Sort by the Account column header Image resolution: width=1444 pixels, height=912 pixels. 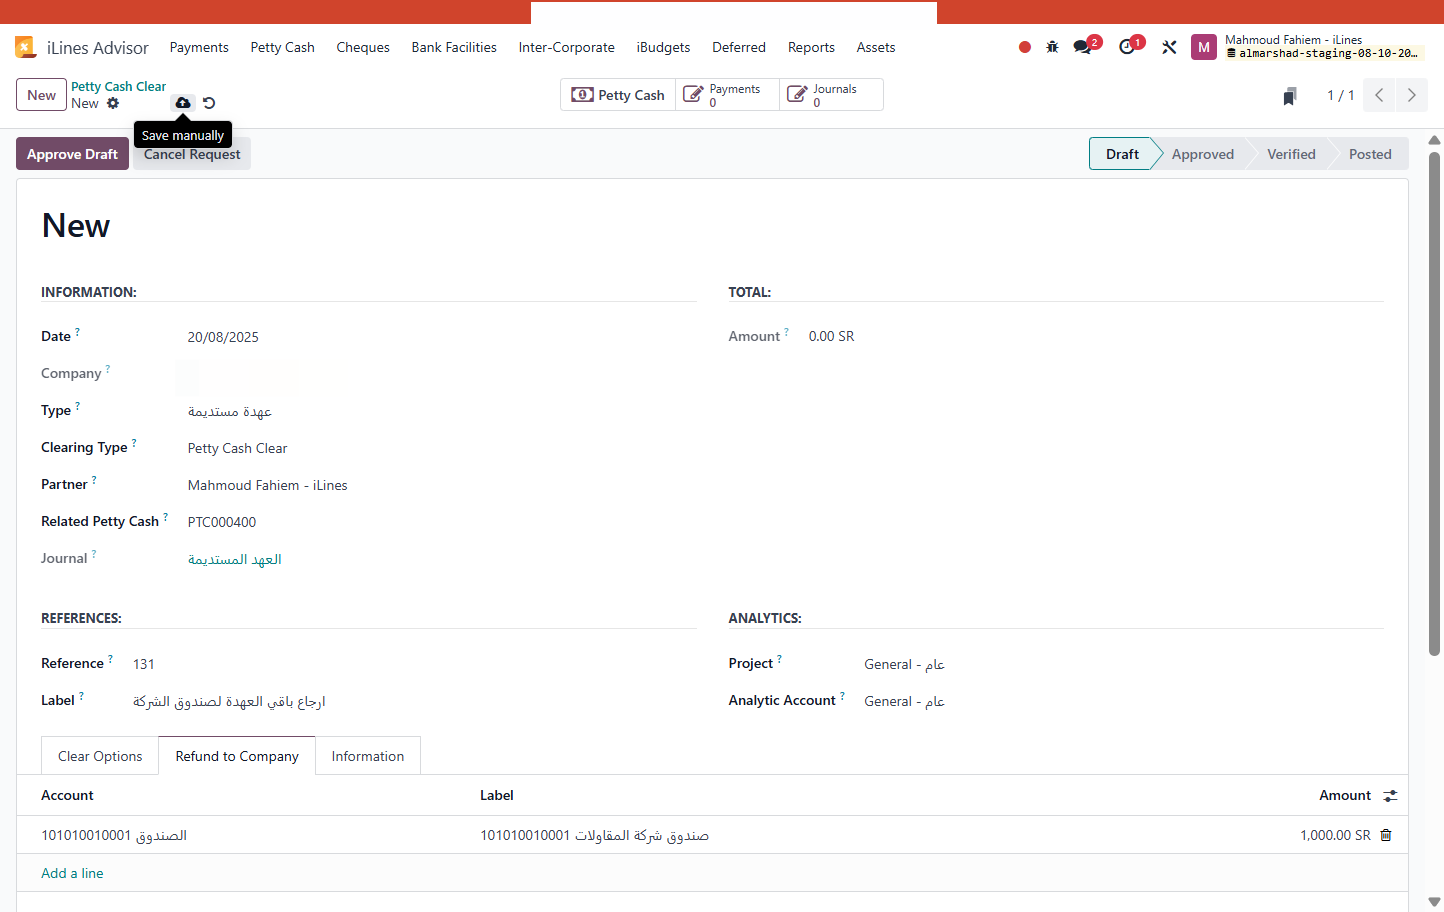67,795
